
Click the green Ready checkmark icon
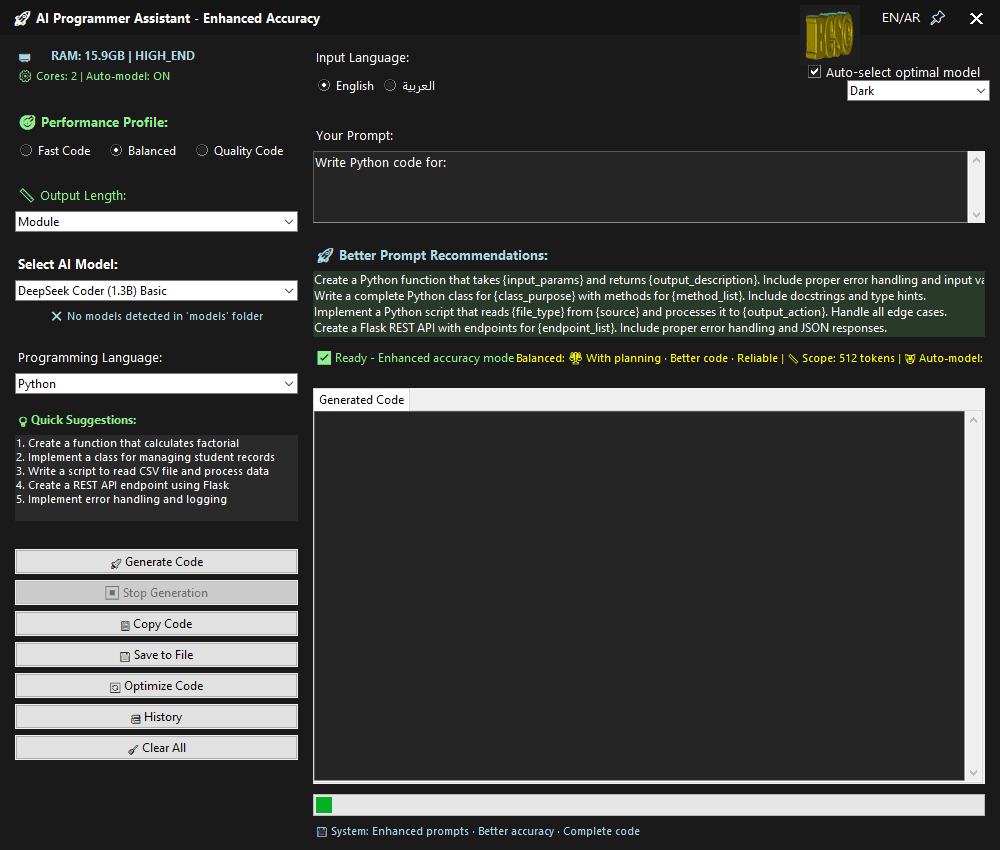tap(324, 358)
